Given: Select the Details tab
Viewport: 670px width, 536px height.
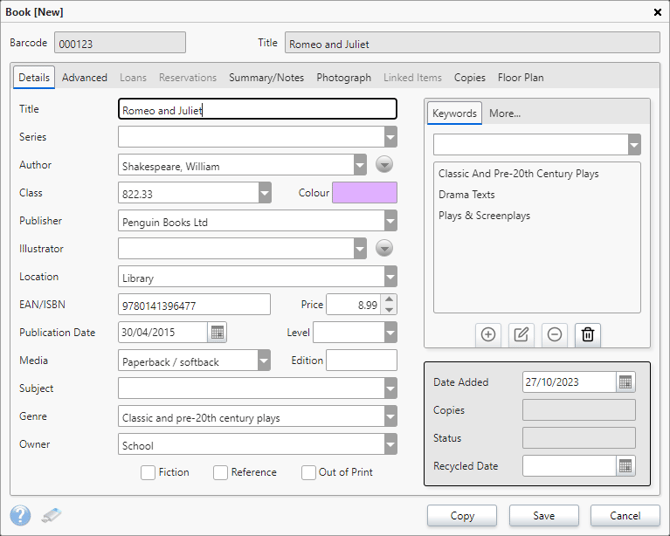Looking at the screenshot, I should pyautogui.click(x=34, y=77).
